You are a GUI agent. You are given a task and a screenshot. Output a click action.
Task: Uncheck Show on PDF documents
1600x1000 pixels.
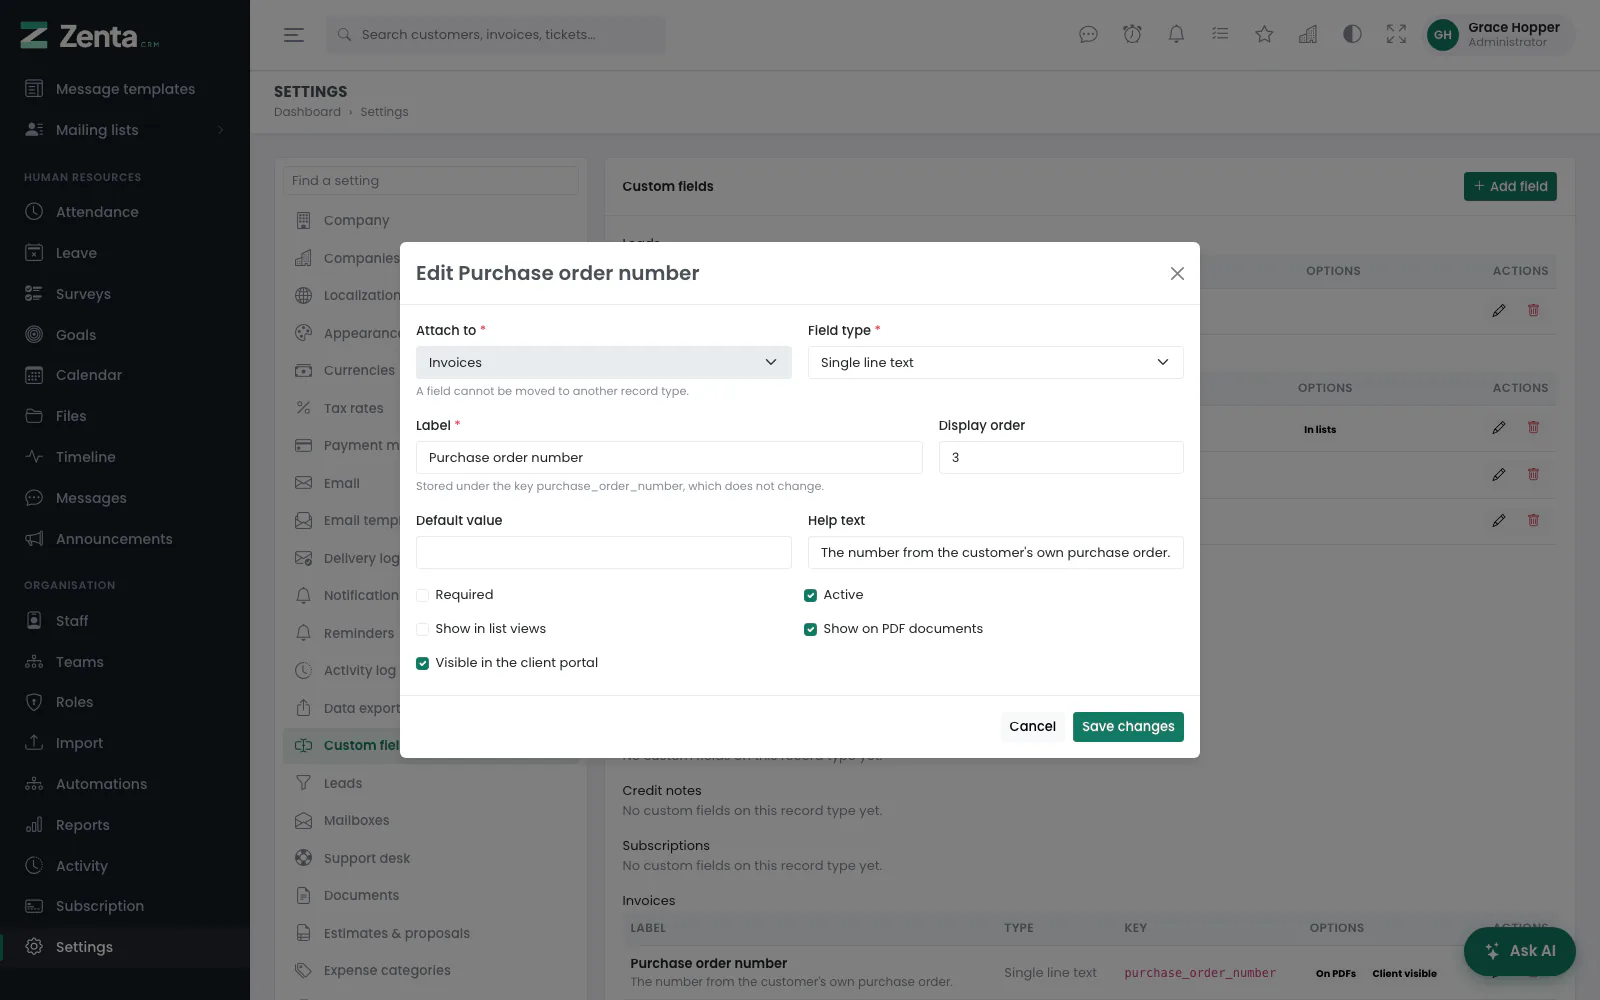pos(810,629)
